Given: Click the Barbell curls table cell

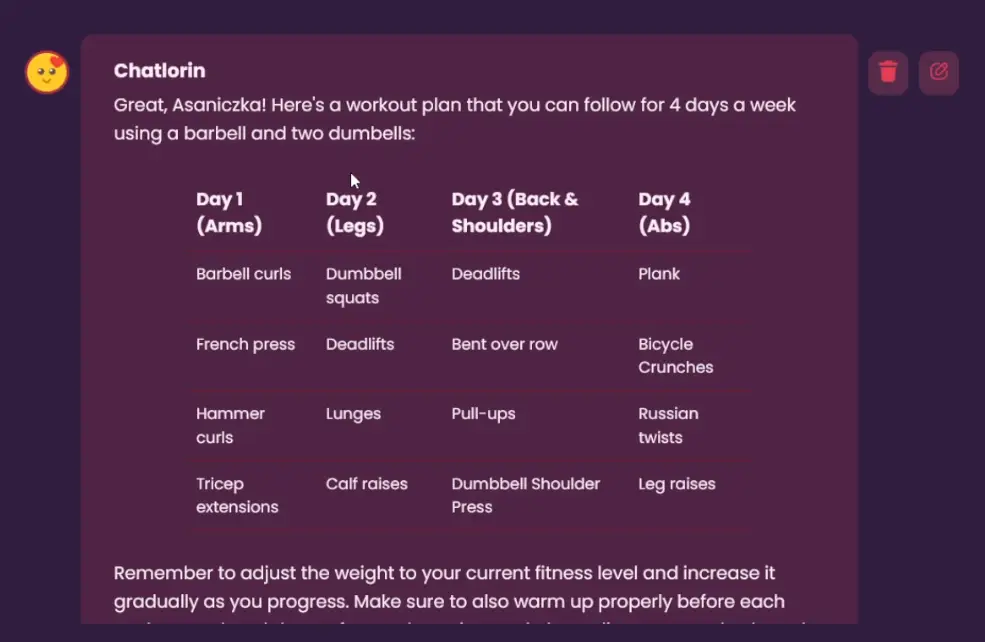Looking at the screenshot, I should (243, 274).
